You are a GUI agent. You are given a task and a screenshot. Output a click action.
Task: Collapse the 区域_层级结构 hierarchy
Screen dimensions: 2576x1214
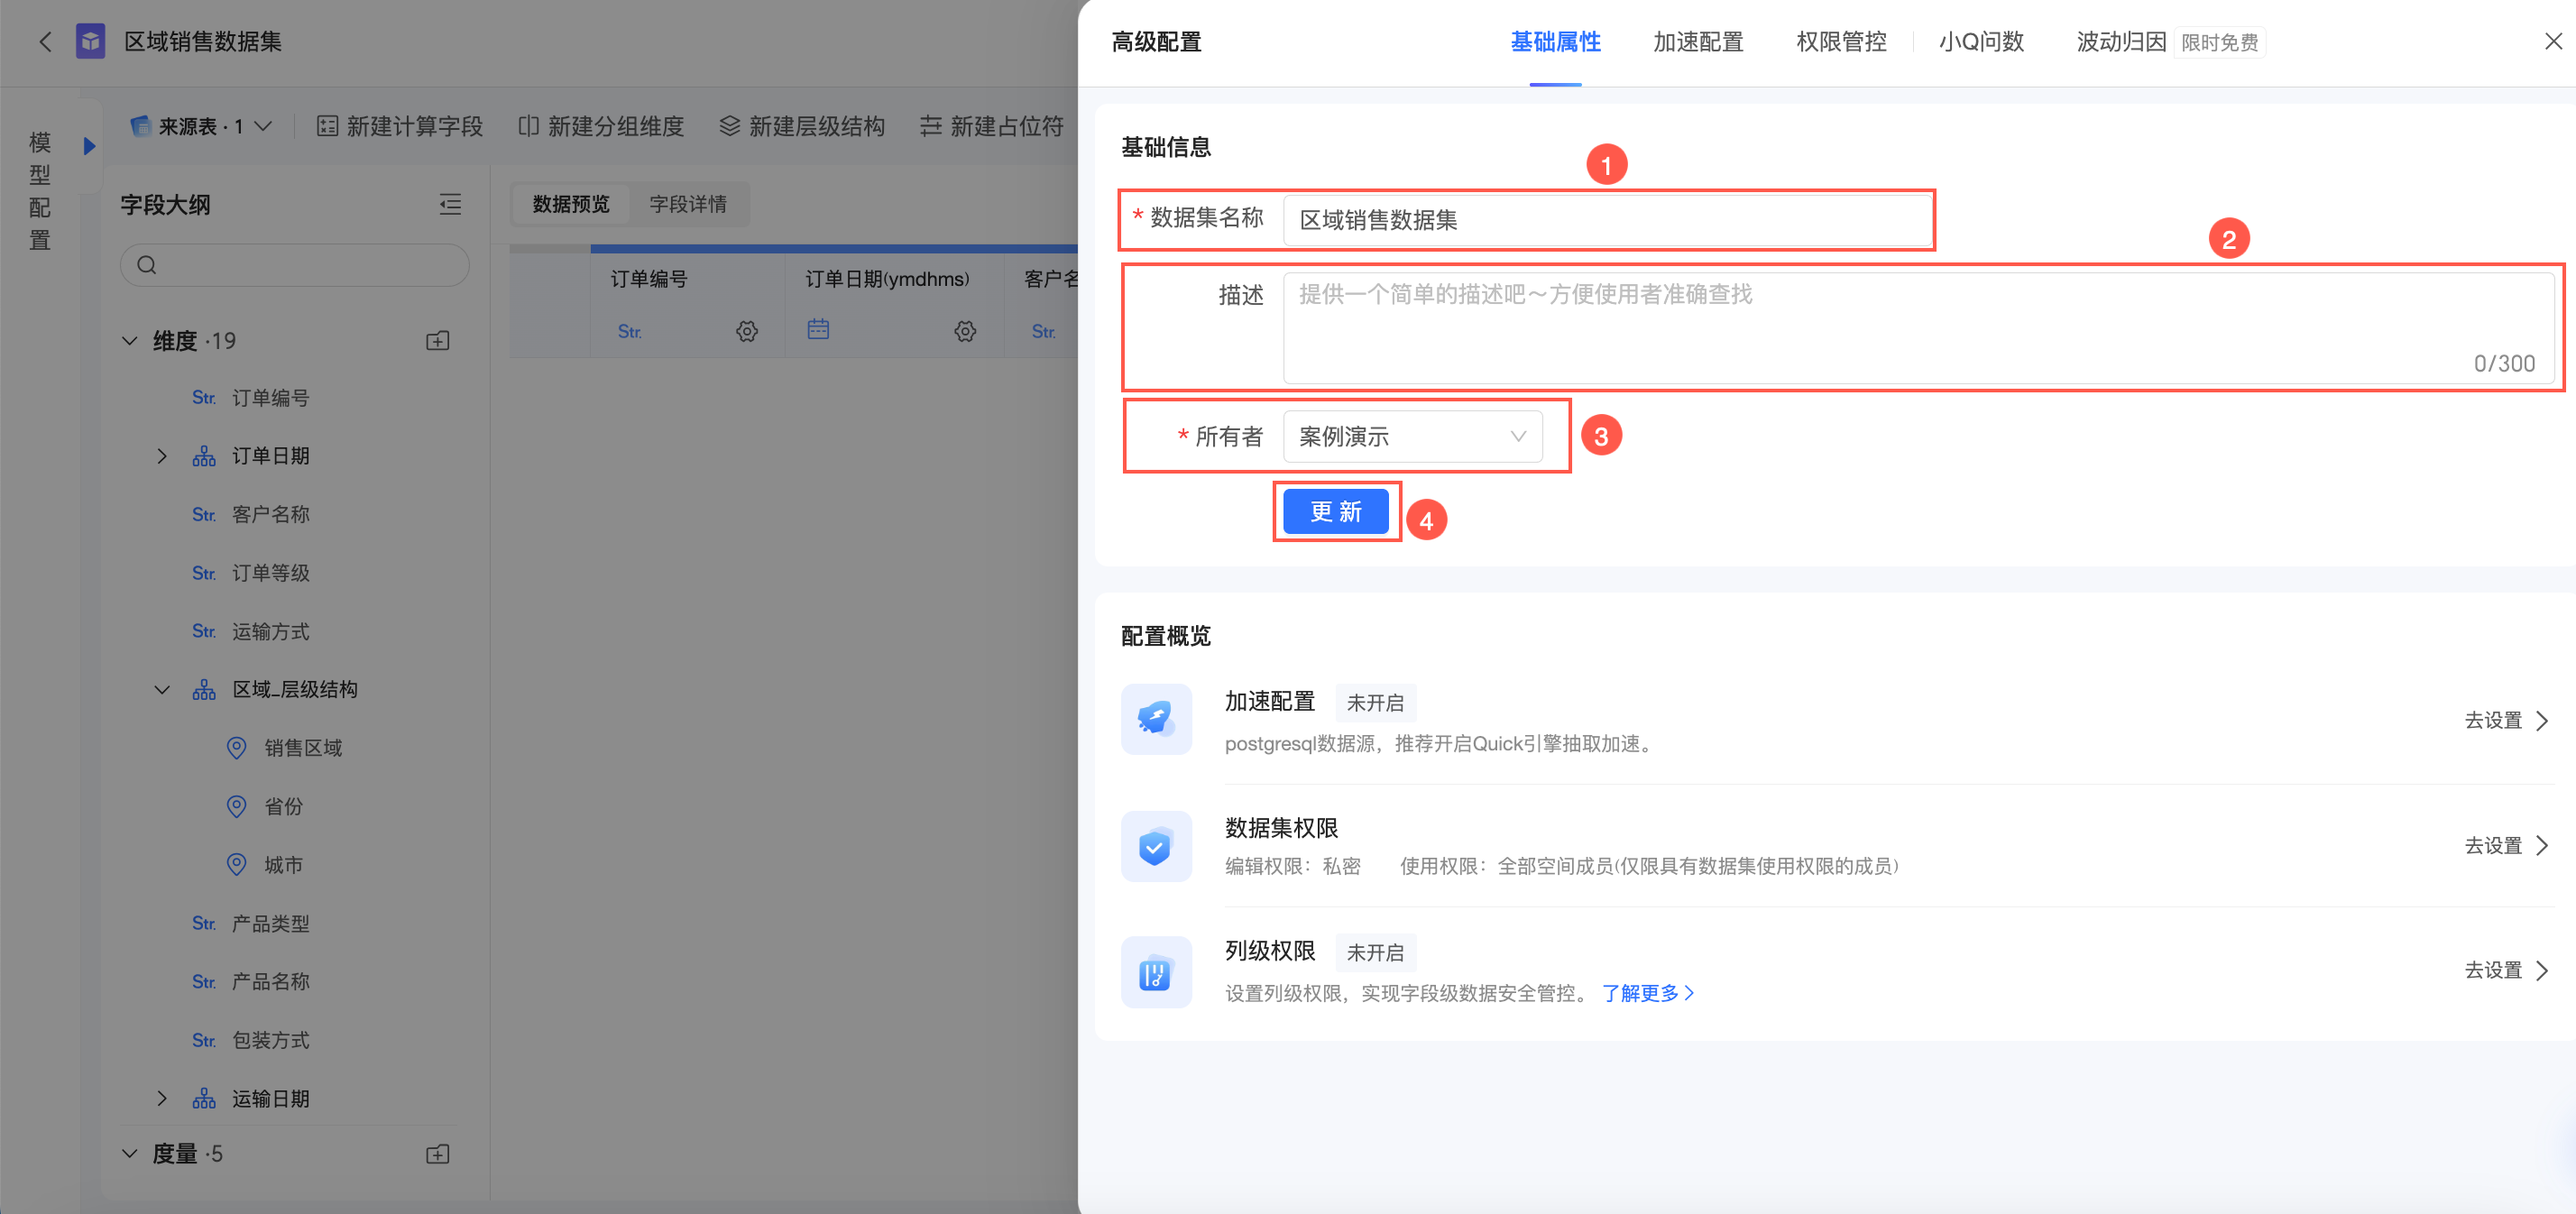(x=162, y=690)
